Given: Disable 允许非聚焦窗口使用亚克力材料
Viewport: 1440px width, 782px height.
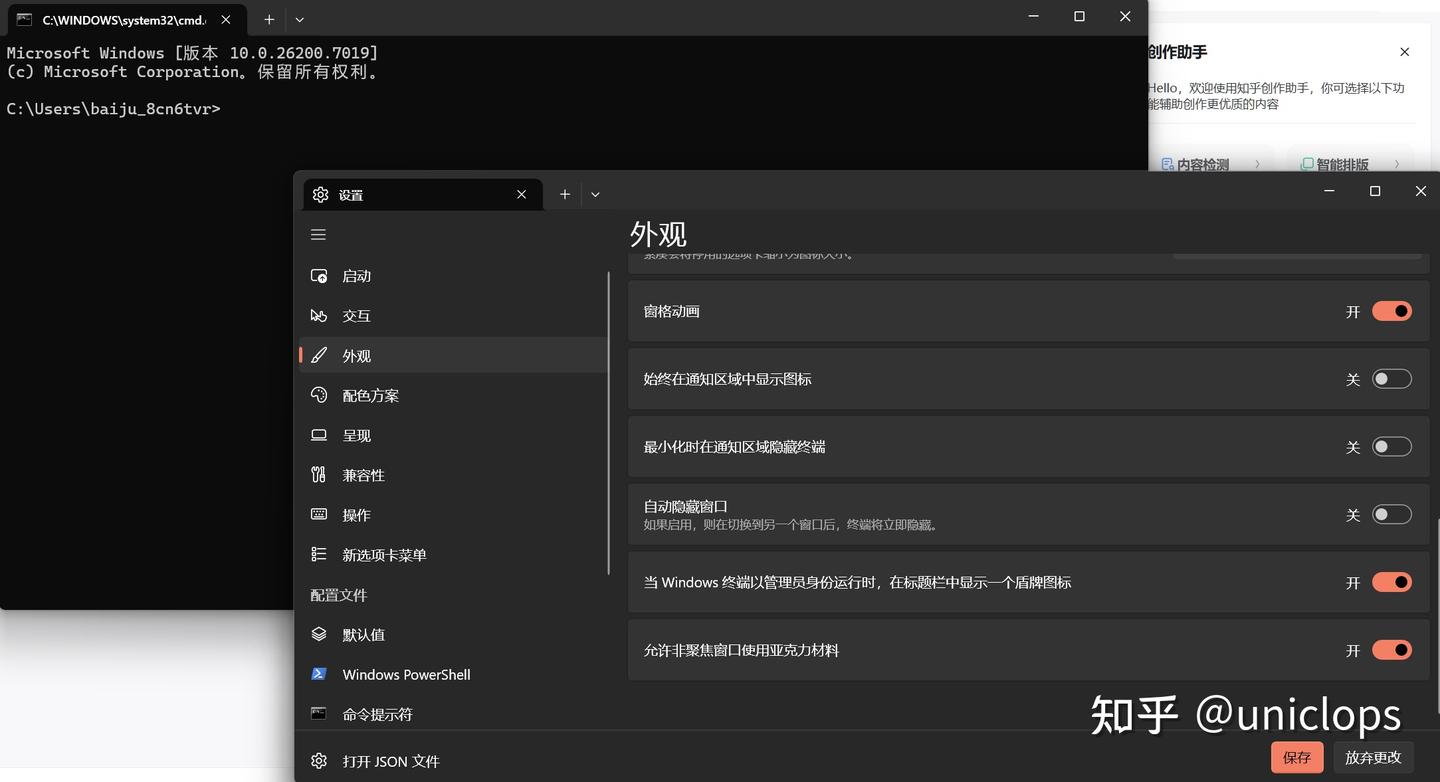Looking at the screenshot, I should pos(1392,650).
